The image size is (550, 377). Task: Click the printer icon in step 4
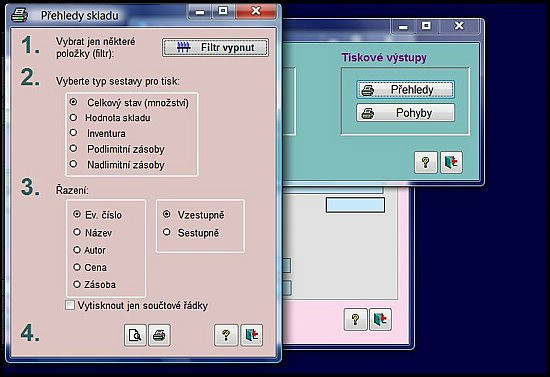(159, 335)
